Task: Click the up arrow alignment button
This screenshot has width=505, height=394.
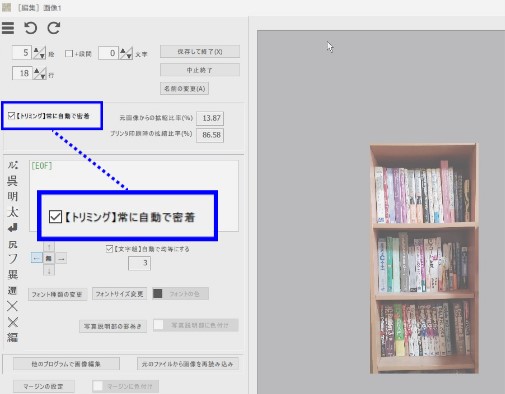Action: pyautogui.click(x=49, y=247)
